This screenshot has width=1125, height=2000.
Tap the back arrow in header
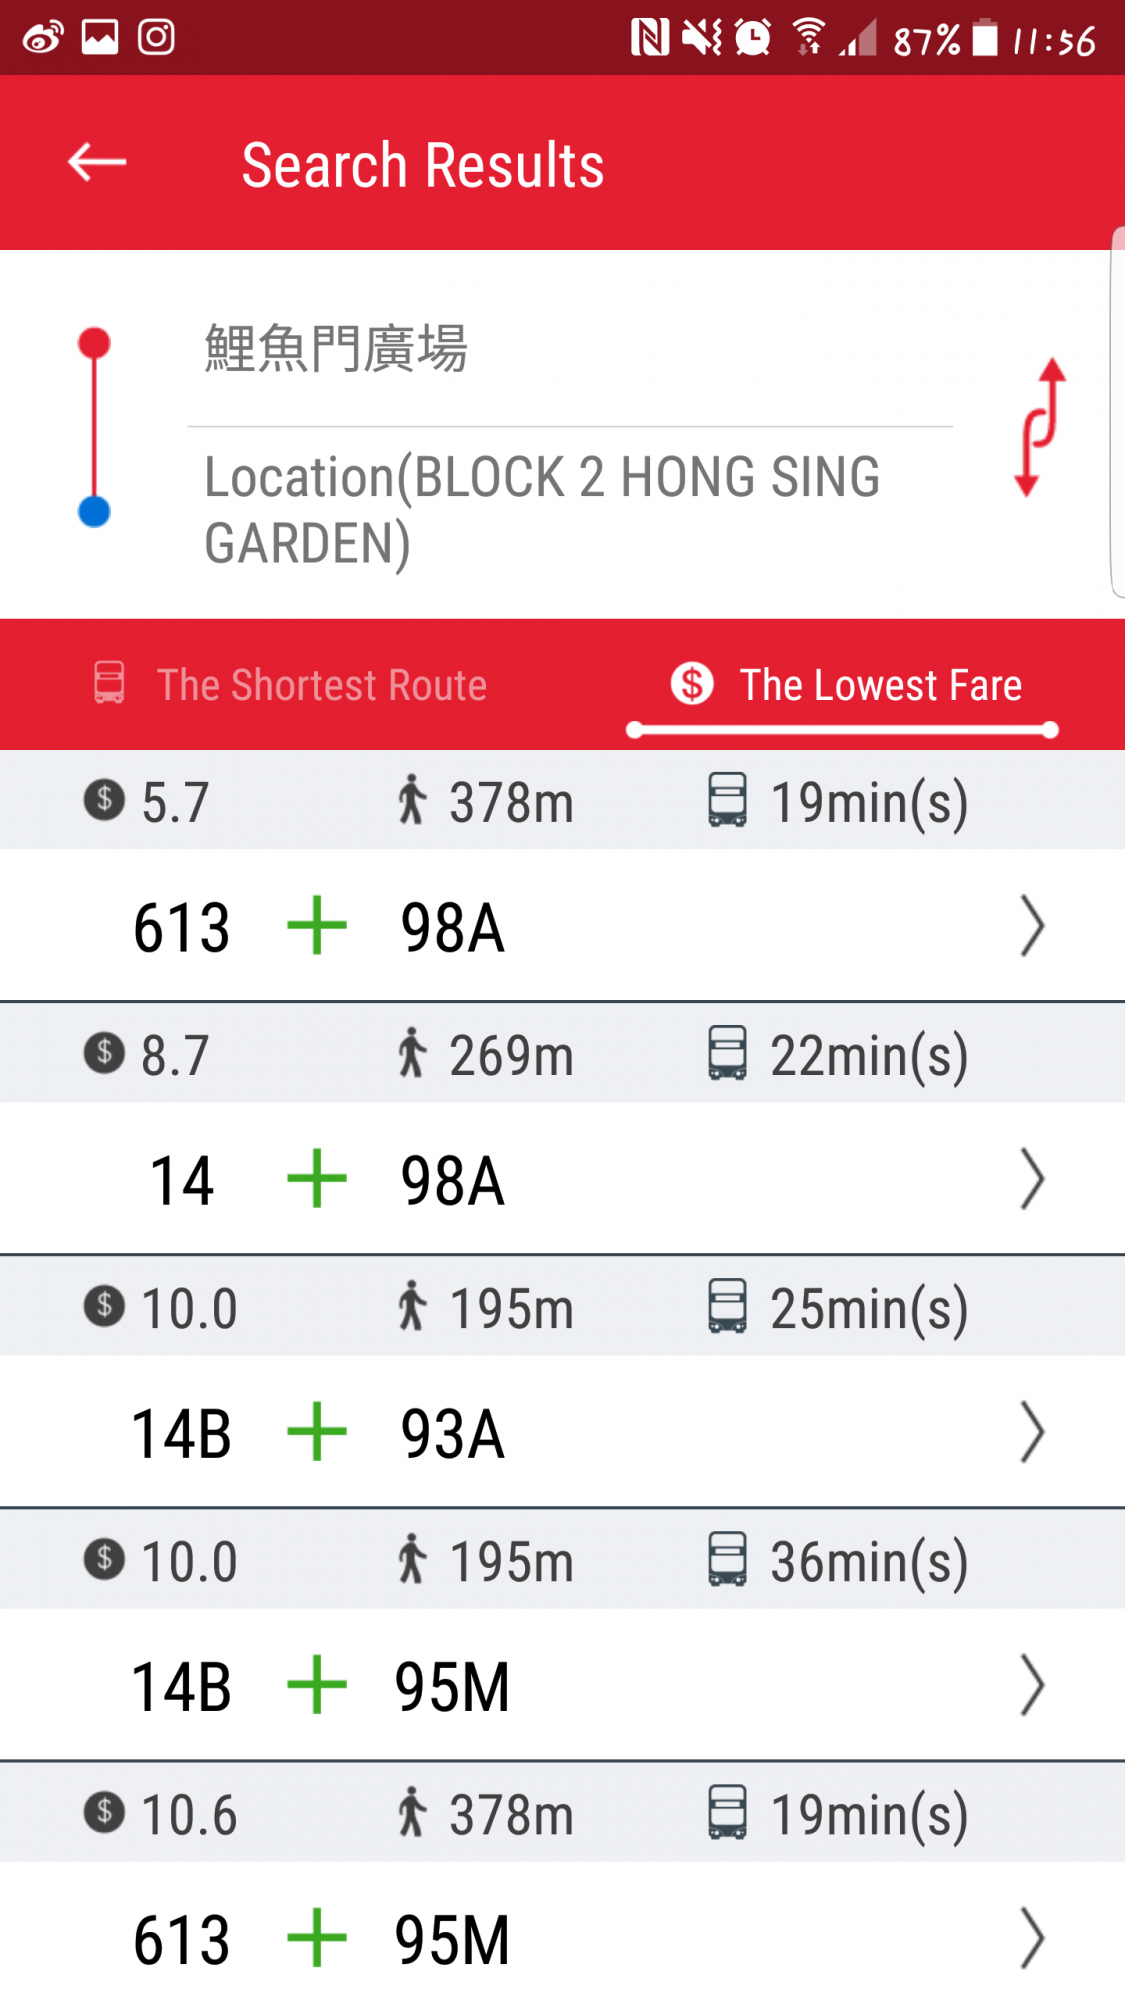tap(97, 162)
